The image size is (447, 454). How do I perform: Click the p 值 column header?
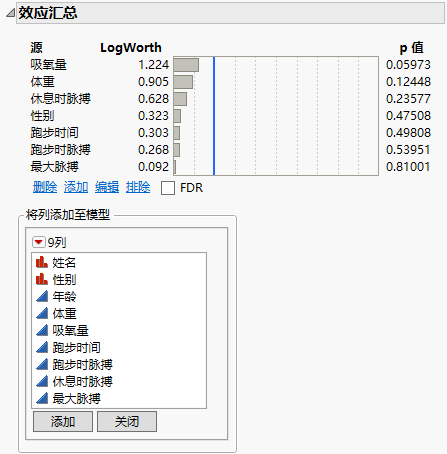(412, 48)
